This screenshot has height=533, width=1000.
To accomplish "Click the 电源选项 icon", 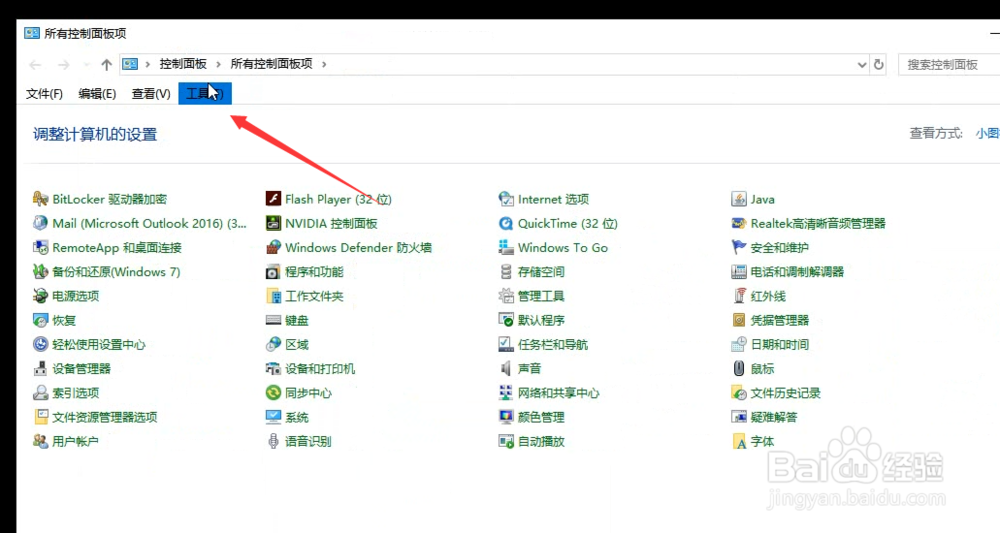I will coord(40,296).
